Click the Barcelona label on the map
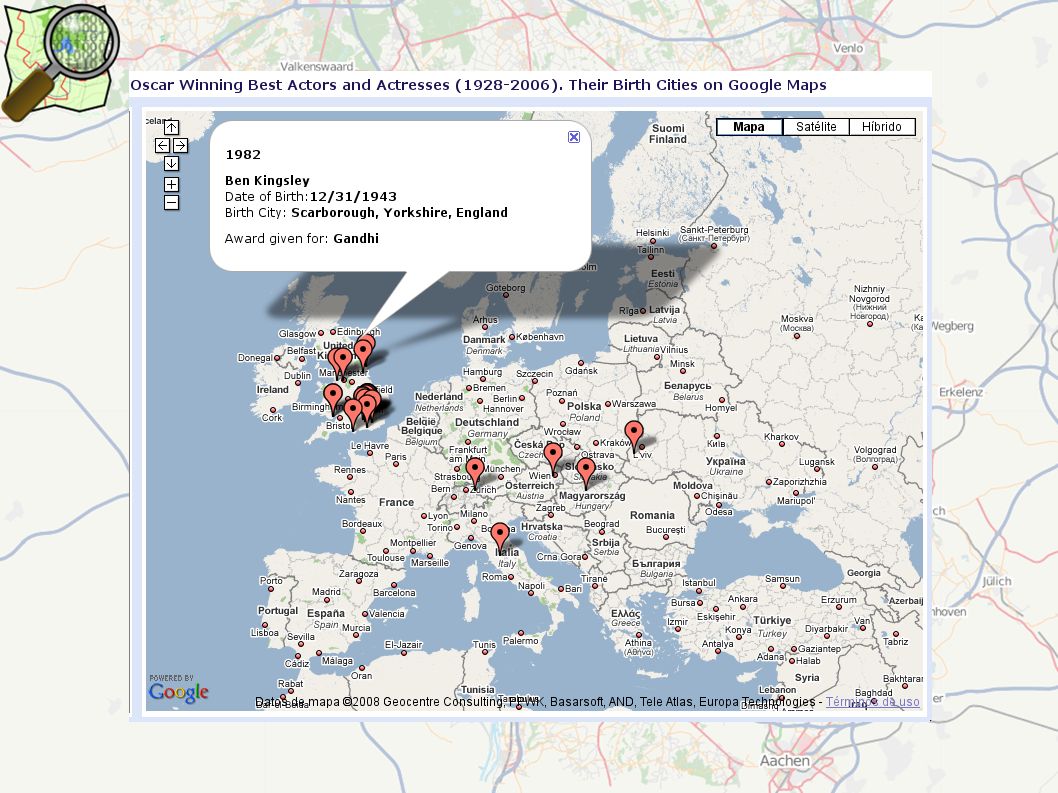Screen dimensions: 1058x793 394,593
